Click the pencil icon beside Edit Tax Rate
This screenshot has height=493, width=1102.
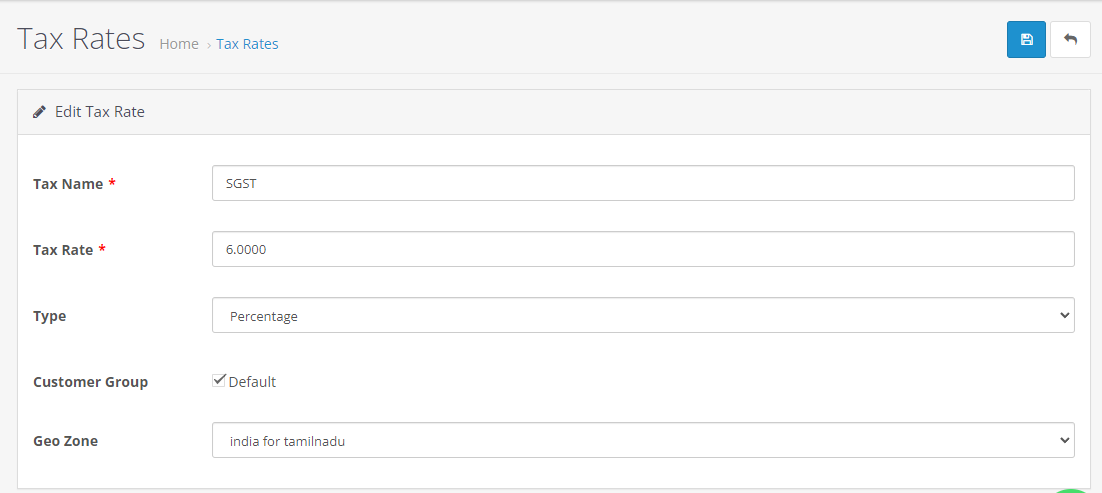coord(39,112)
